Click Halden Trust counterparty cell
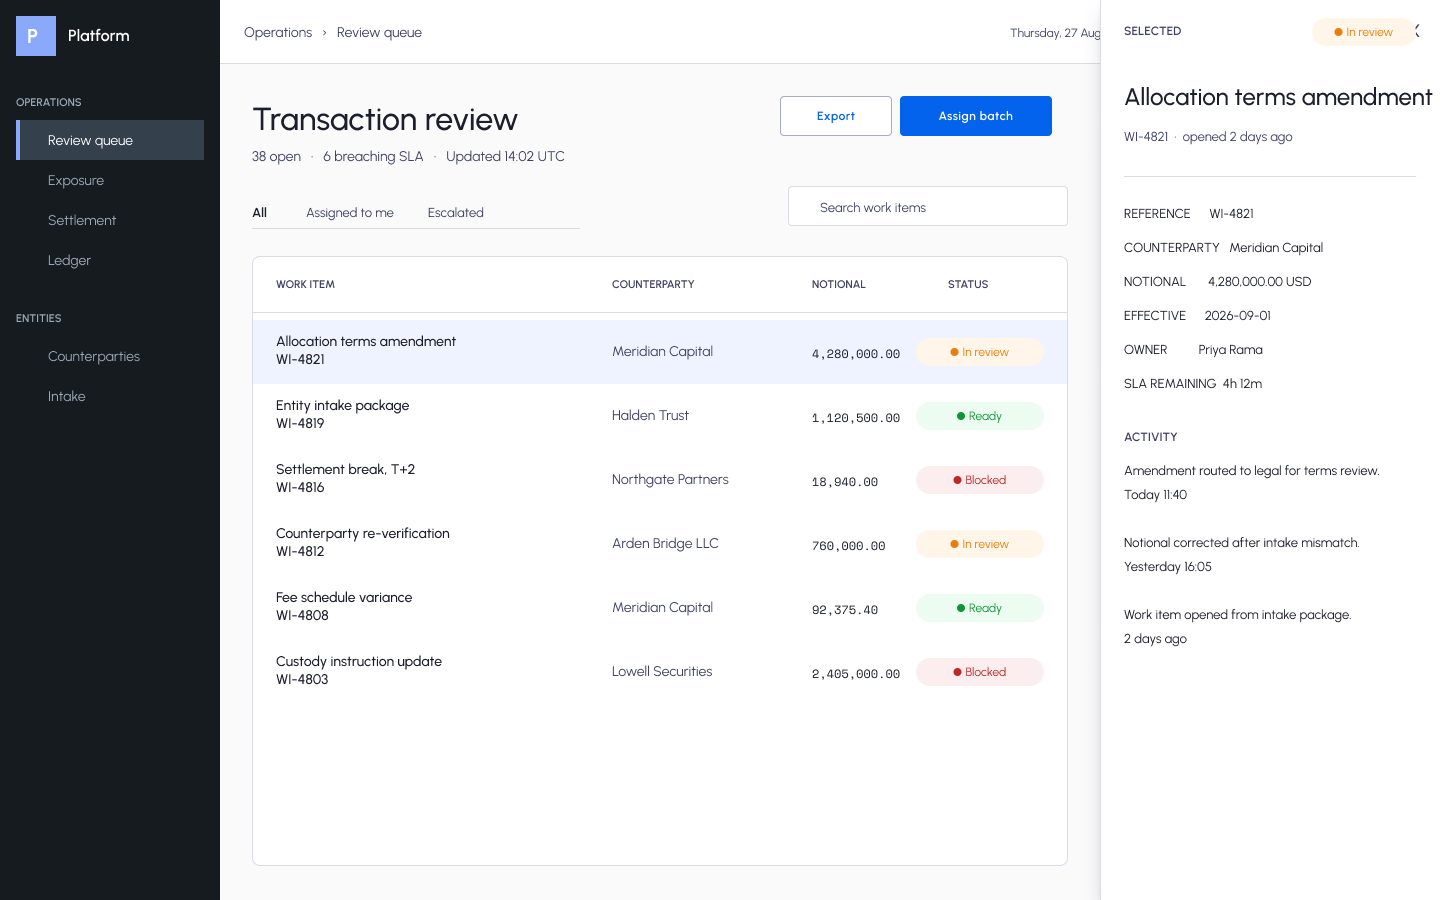The image size is (1440, 900). [650, 415]
